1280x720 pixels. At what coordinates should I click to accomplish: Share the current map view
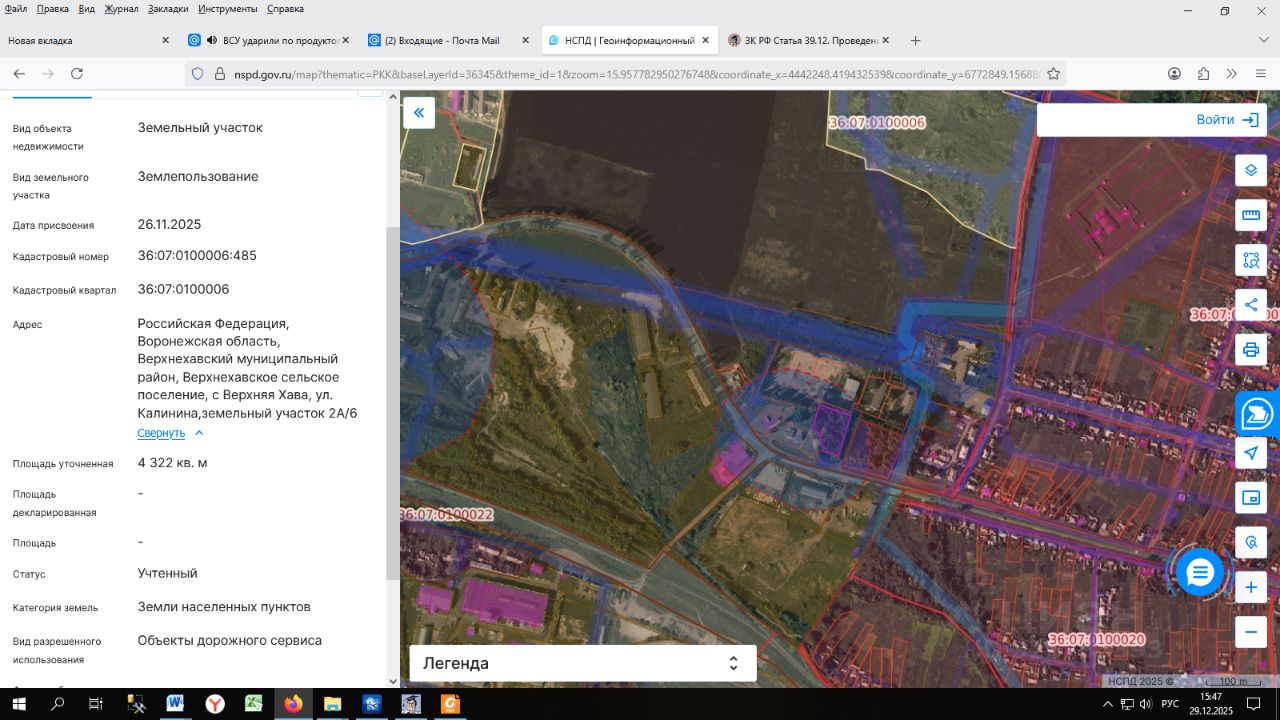pos(1251,305)
